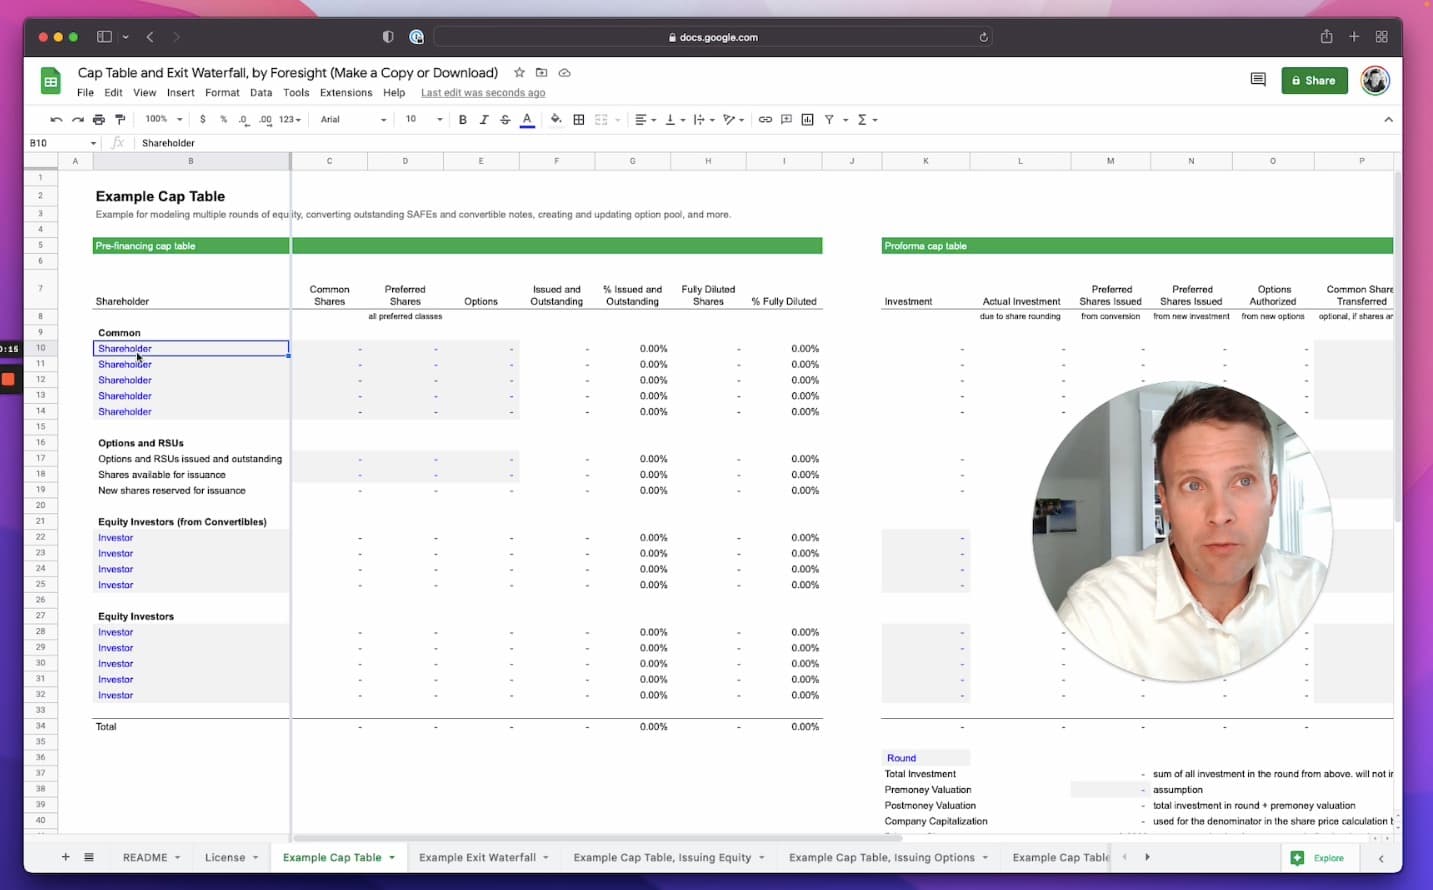This screenshot has width=1433, height=890.
Task: Open the Arial font dropdown
Action: 353,119
